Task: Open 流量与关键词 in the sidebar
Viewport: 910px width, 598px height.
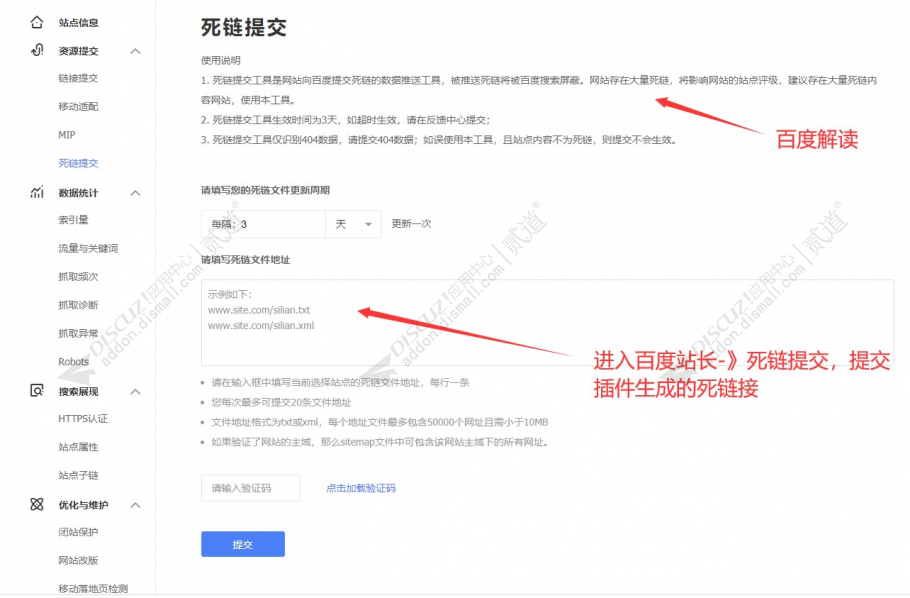Action: (x=88, y=248)
